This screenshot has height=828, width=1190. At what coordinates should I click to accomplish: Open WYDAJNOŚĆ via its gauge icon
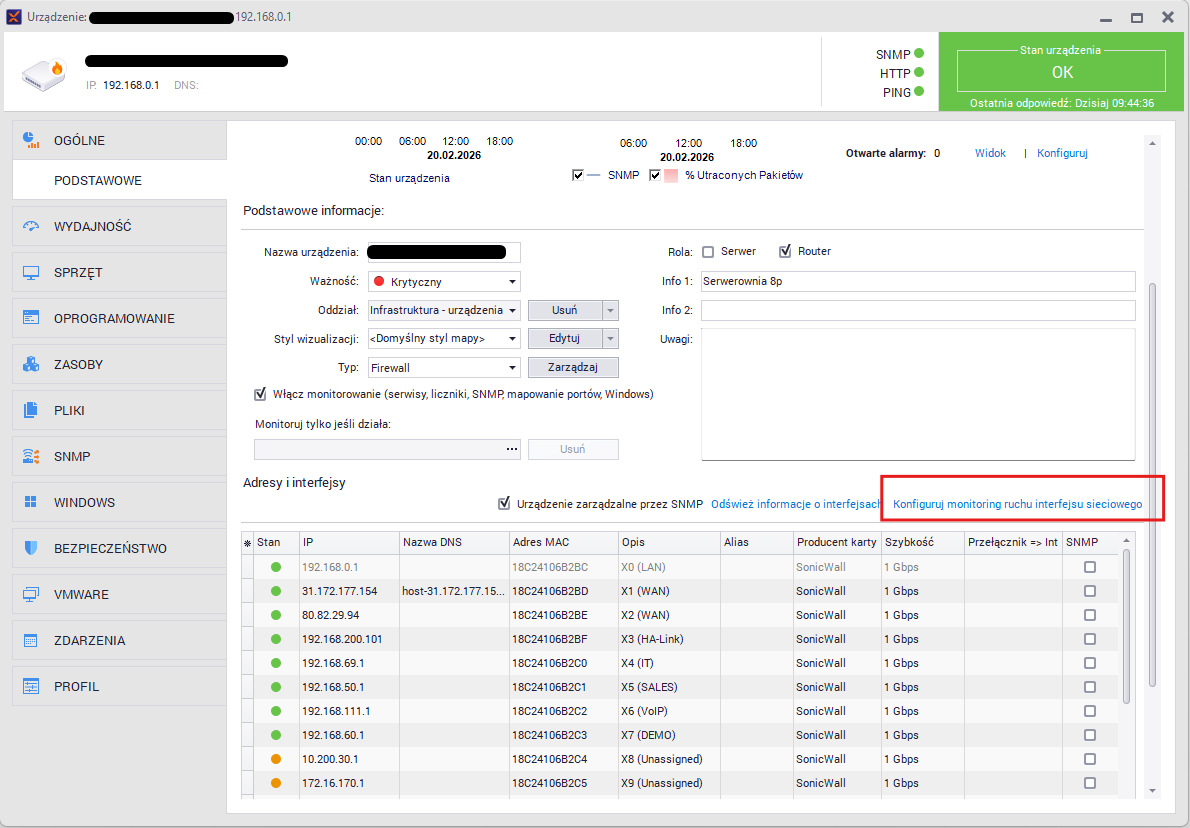coord(31,227)
